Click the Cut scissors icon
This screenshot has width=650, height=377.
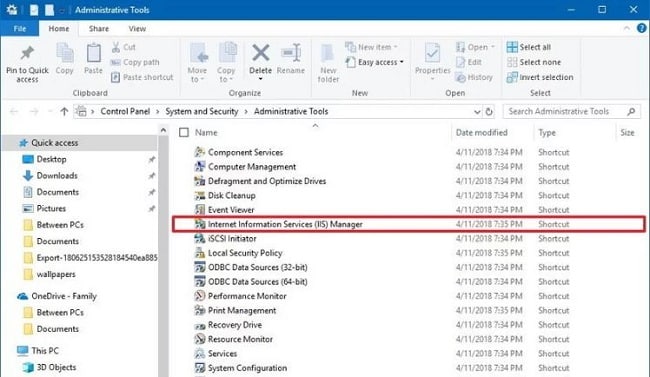(x=116, y=47)
